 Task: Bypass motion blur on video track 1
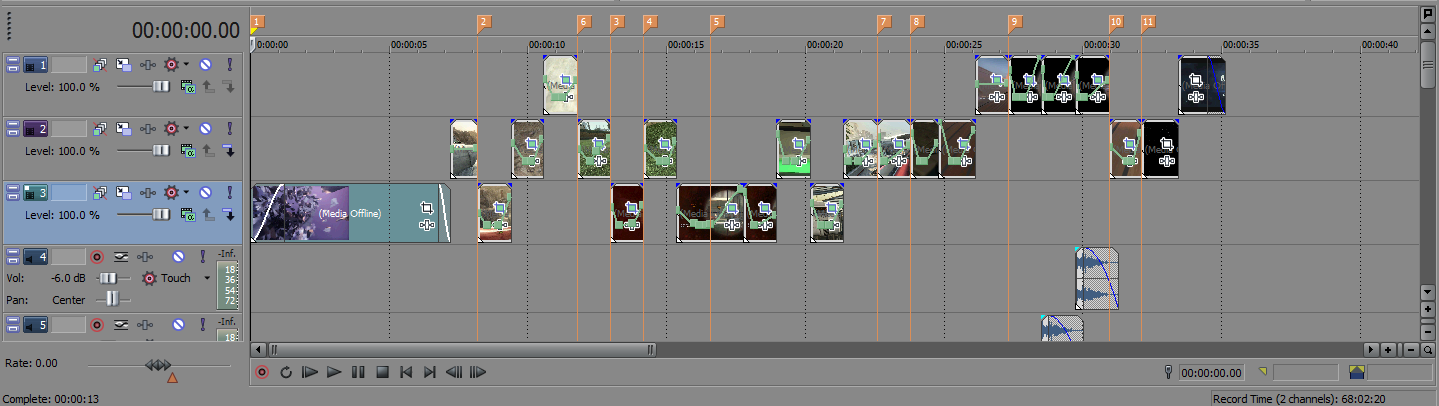tap(101, 65)
